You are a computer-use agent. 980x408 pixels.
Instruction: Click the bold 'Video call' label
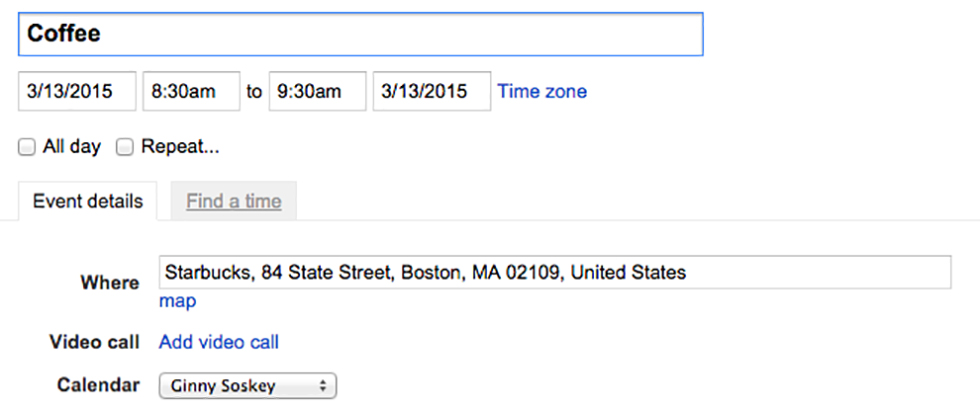pyautogui.click(x=95, y=342)
